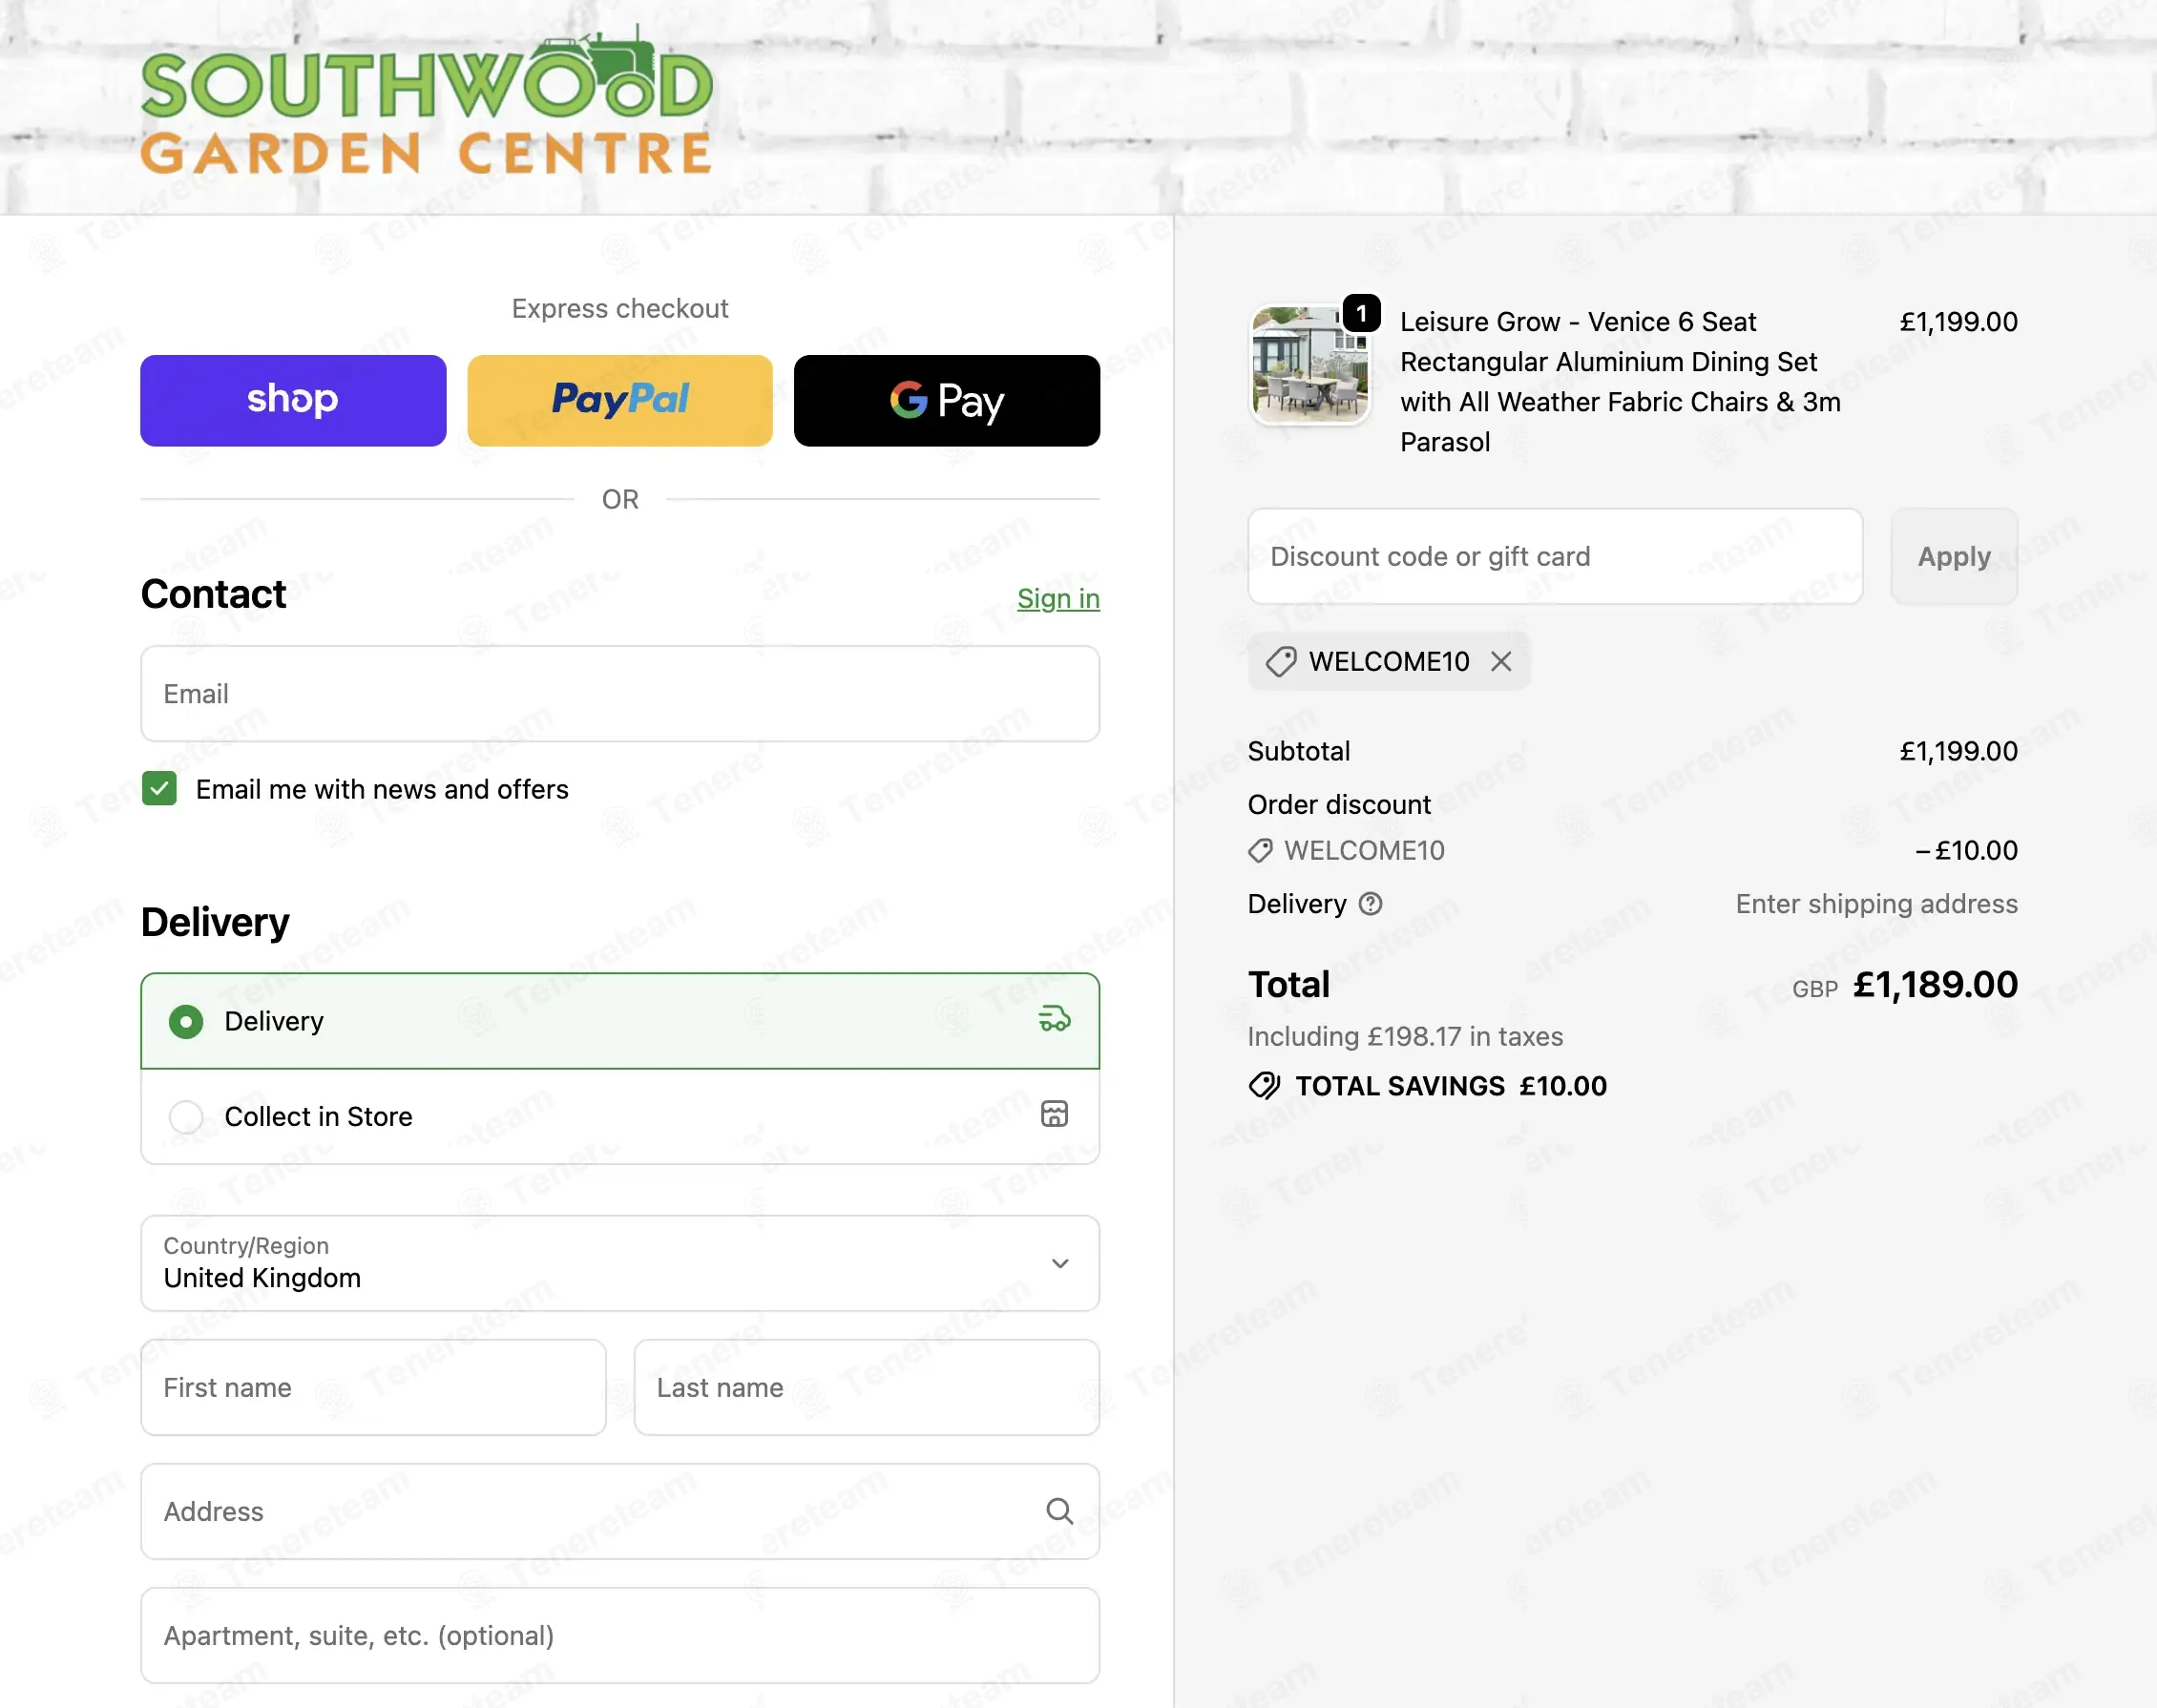Click the Leisure Grow Venice product title
The height and width of the screenshot is (1708, 2157).
(x=1620, y=382)
